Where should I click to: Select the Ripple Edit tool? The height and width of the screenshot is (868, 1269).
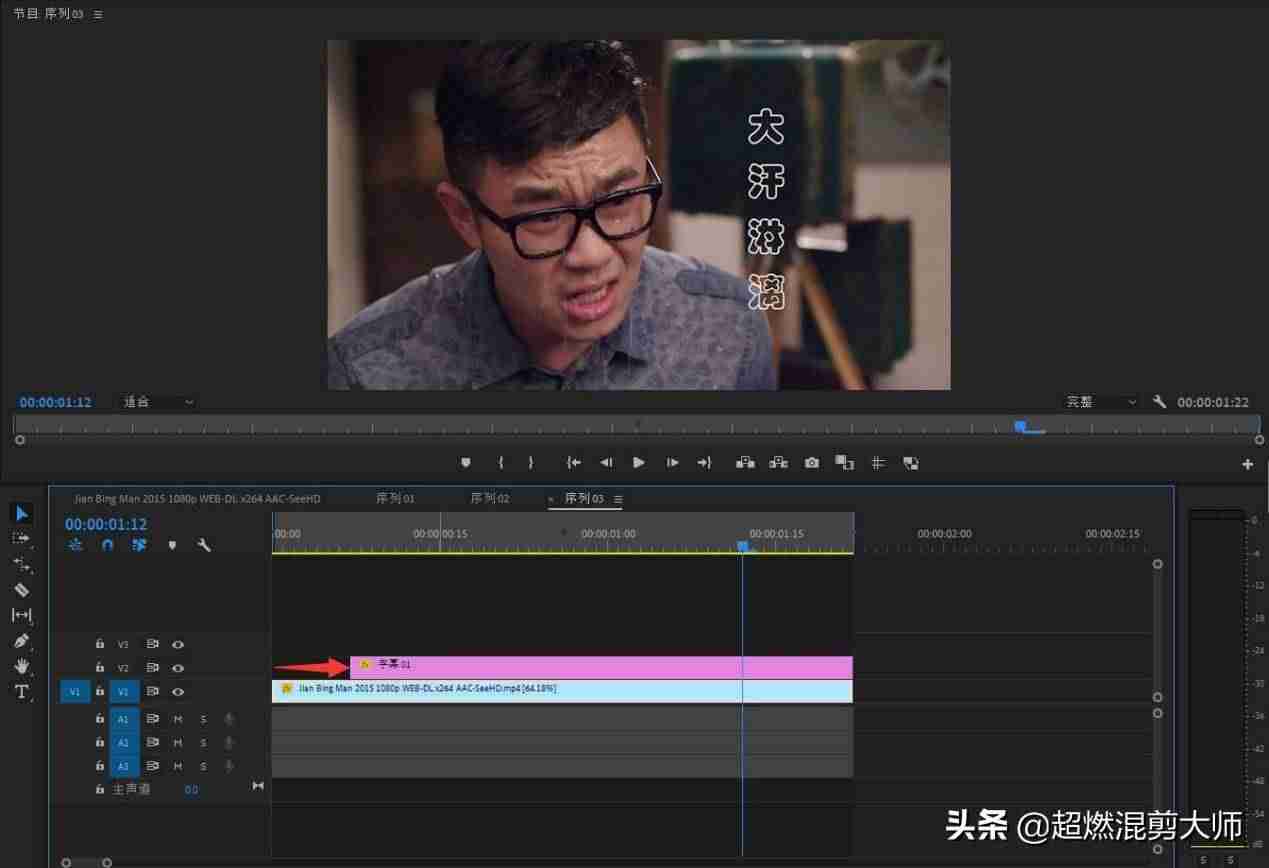pyautogui.click(x=21, y=565)
